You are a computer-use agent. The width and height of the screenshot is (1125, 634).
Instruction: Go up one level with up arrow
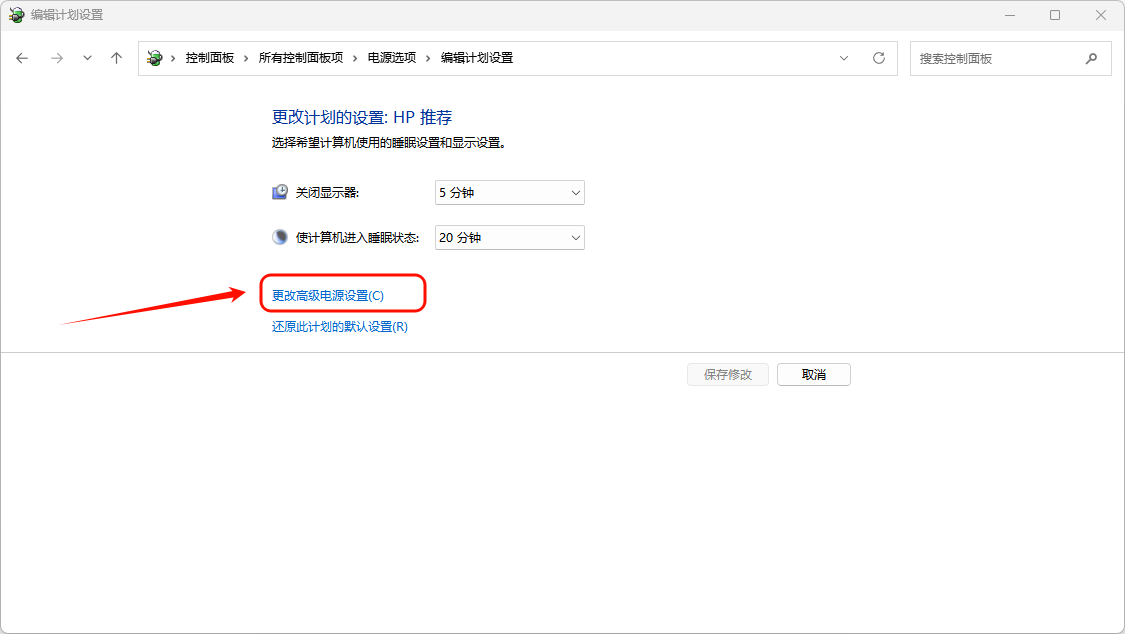tap(116, 58)
